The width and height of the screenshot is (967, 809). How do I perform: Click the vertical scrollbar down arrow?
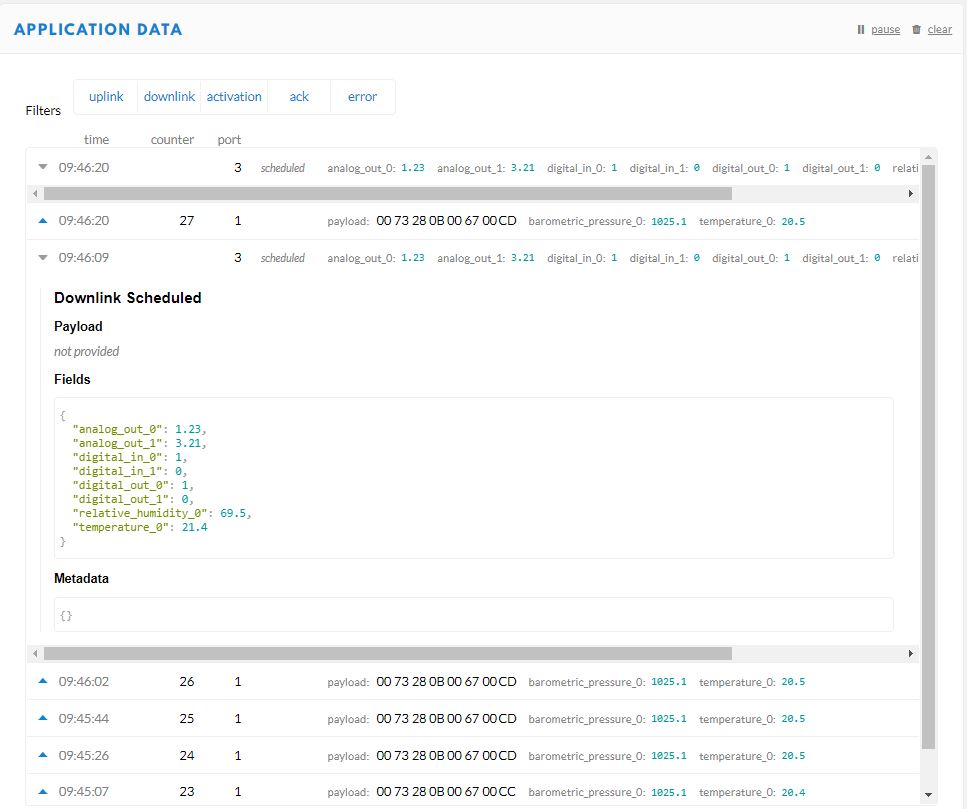(x=929, y=795)
